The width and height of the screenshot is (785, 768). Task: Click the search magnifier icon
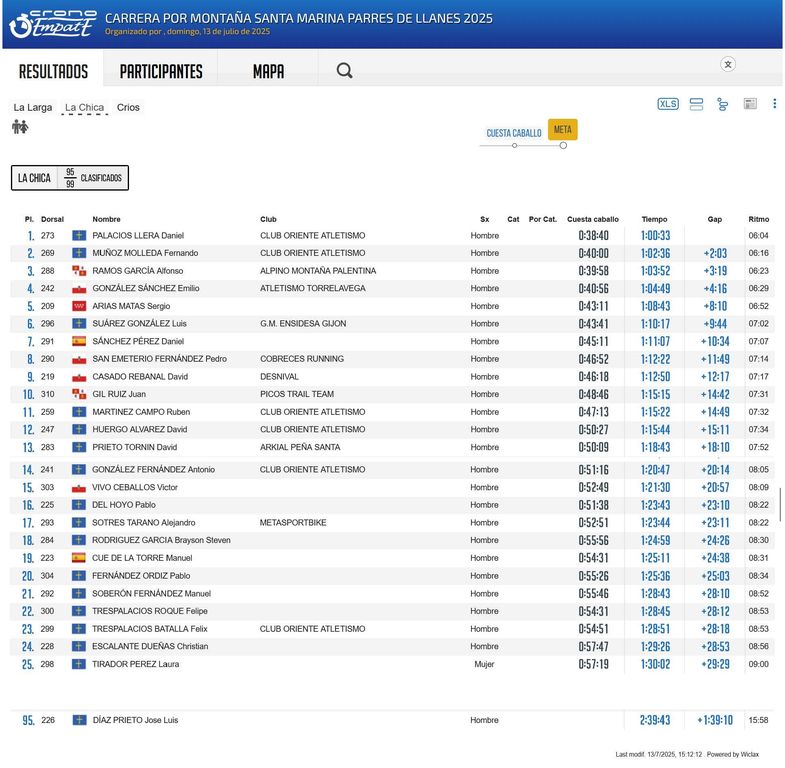tap(344, 70)
